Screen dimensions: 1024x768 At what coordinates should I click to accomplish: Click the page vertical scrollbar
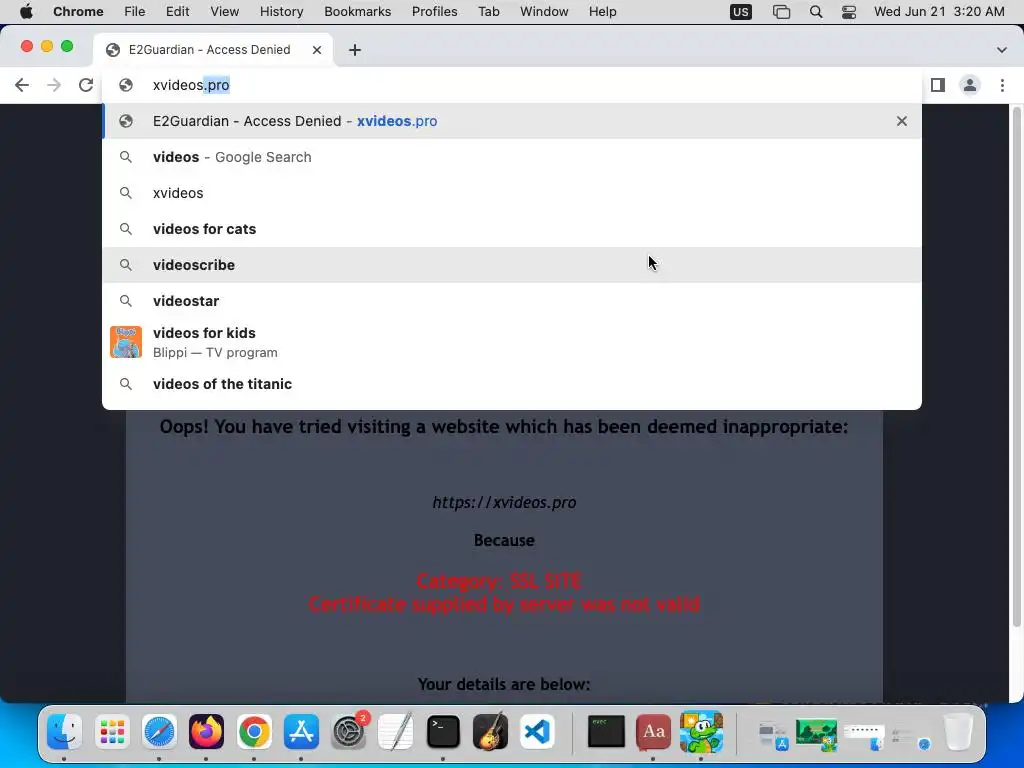click(x=1016, y=368)
